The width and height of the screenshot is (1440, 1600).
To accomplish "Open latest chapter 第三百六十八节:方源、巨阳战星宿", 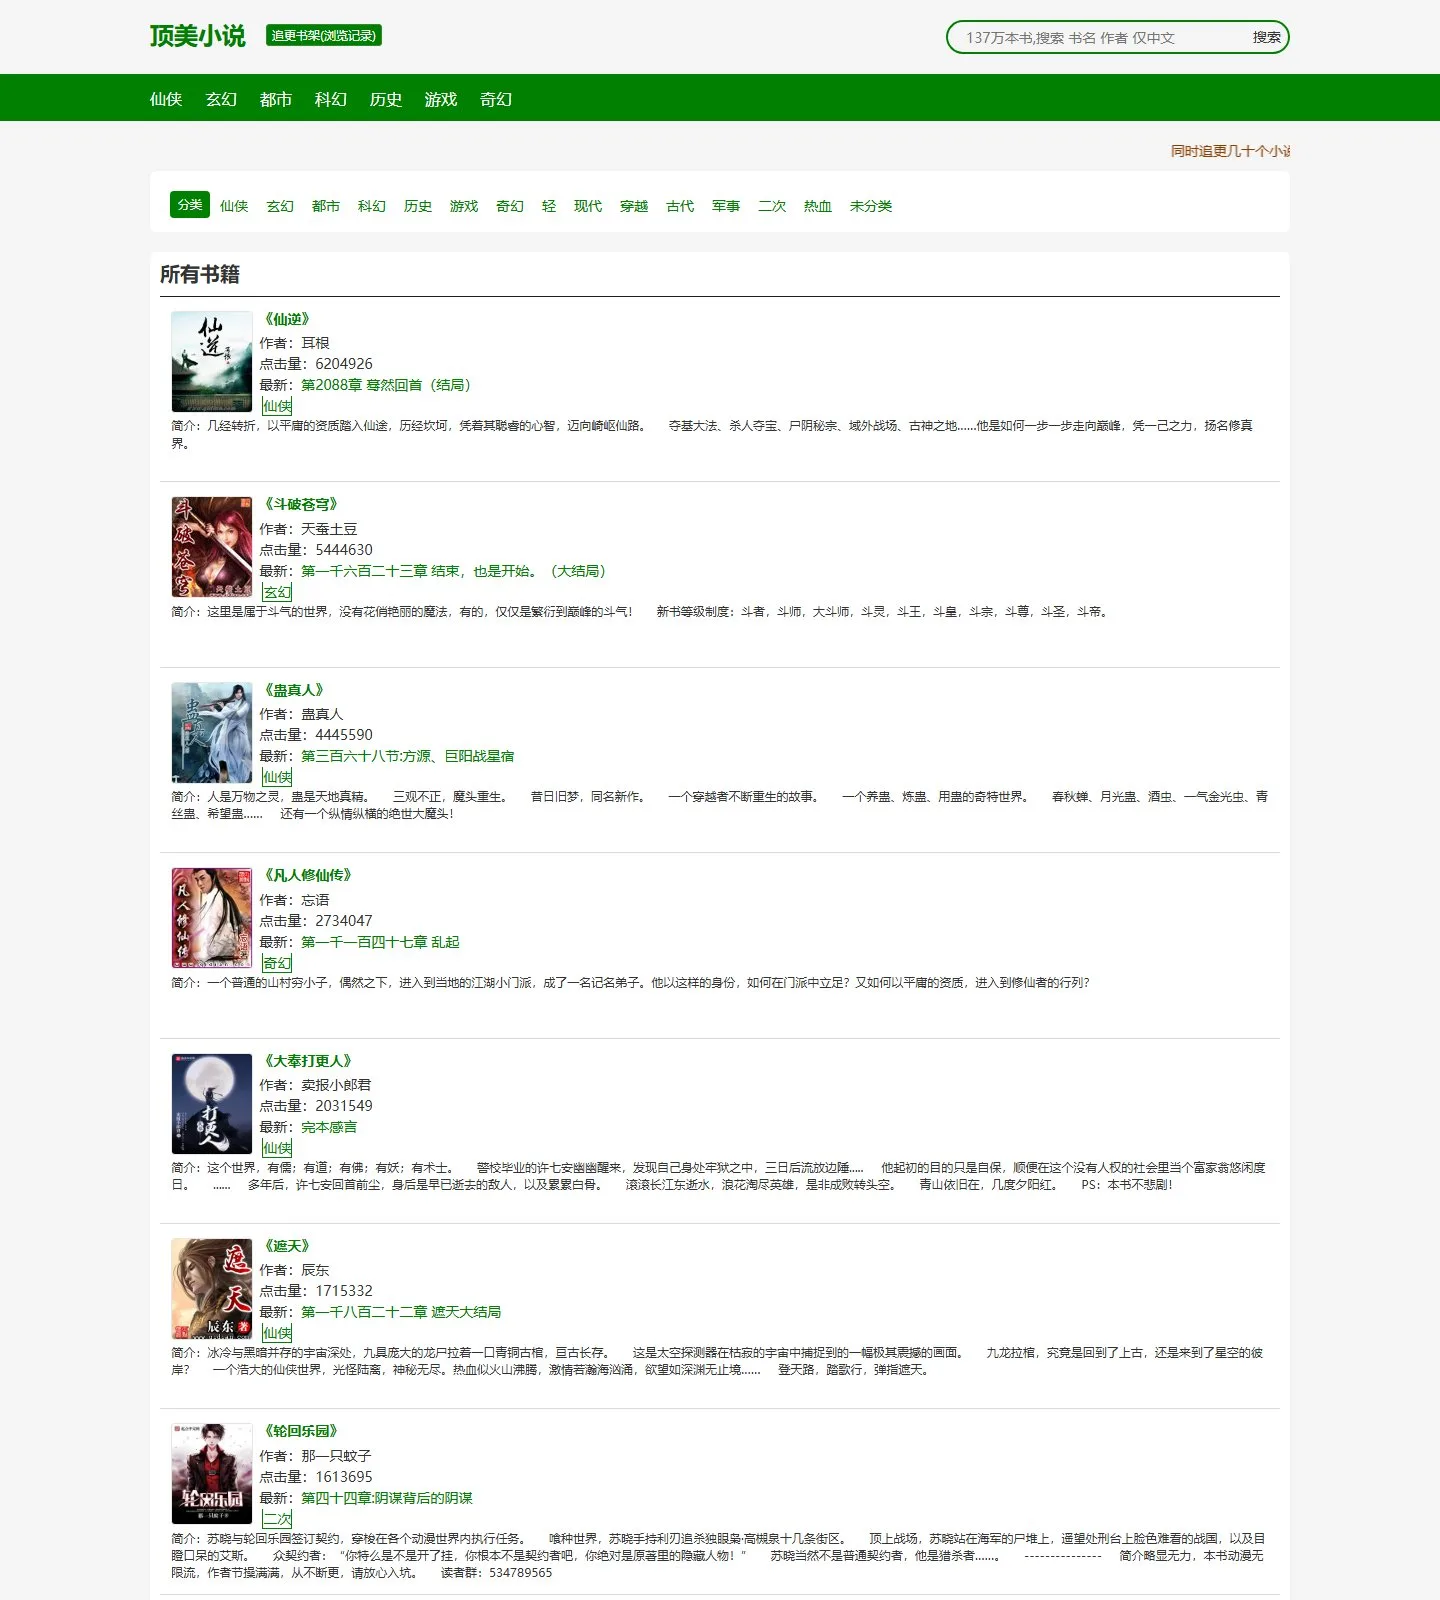I will tap(408, 756).
